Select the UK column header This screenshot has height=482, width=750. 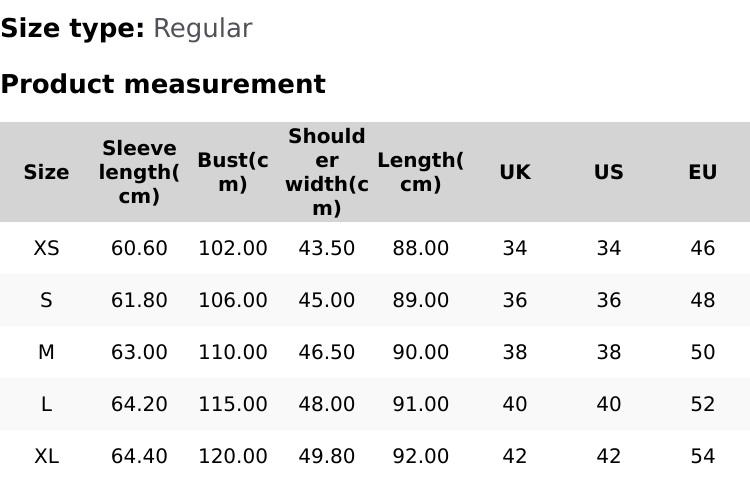pos(514,172)
